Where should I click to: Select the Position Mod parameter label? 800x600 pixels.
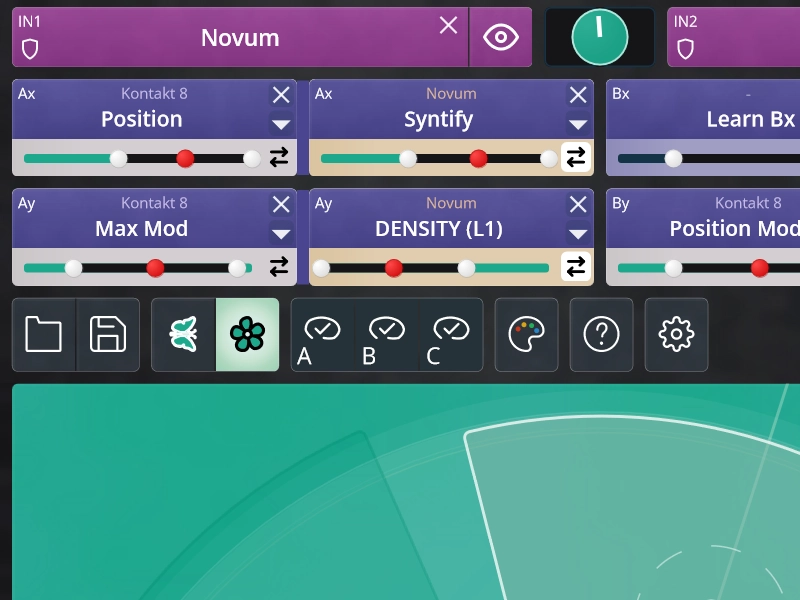pos(735,229)
